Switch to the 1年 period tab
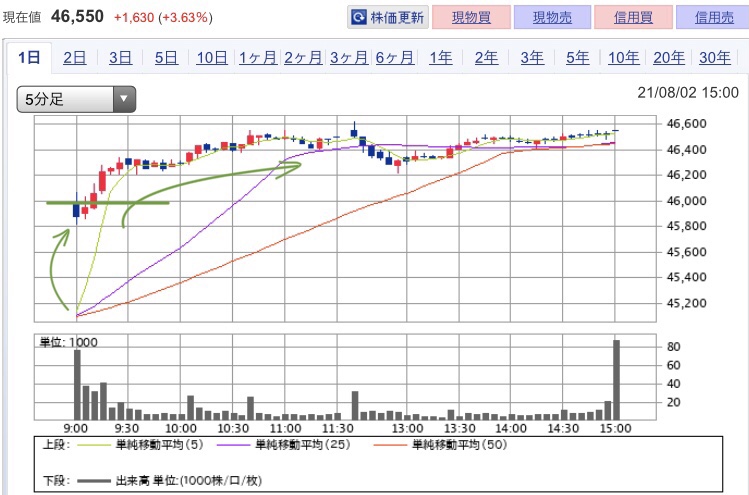 click(440, 58)
